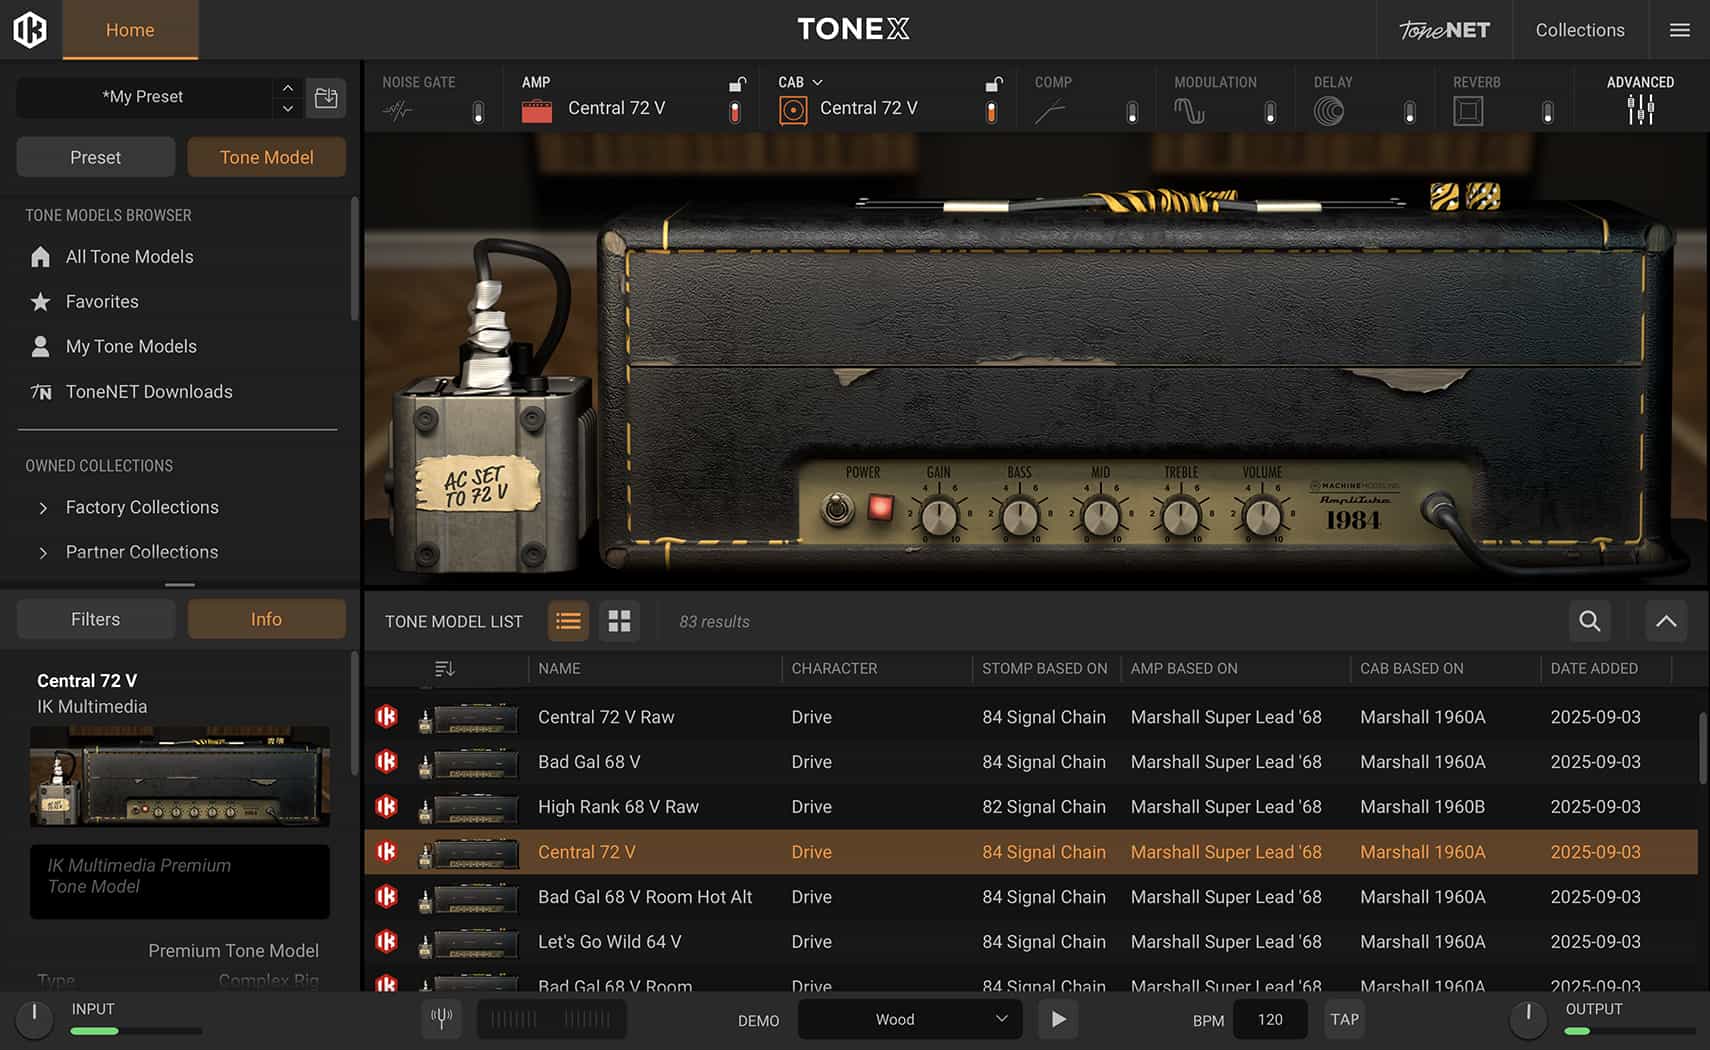This screenshot has height=1050, width=1710.
Task: Click the sort order icon in list header
Action: [445, 668]
